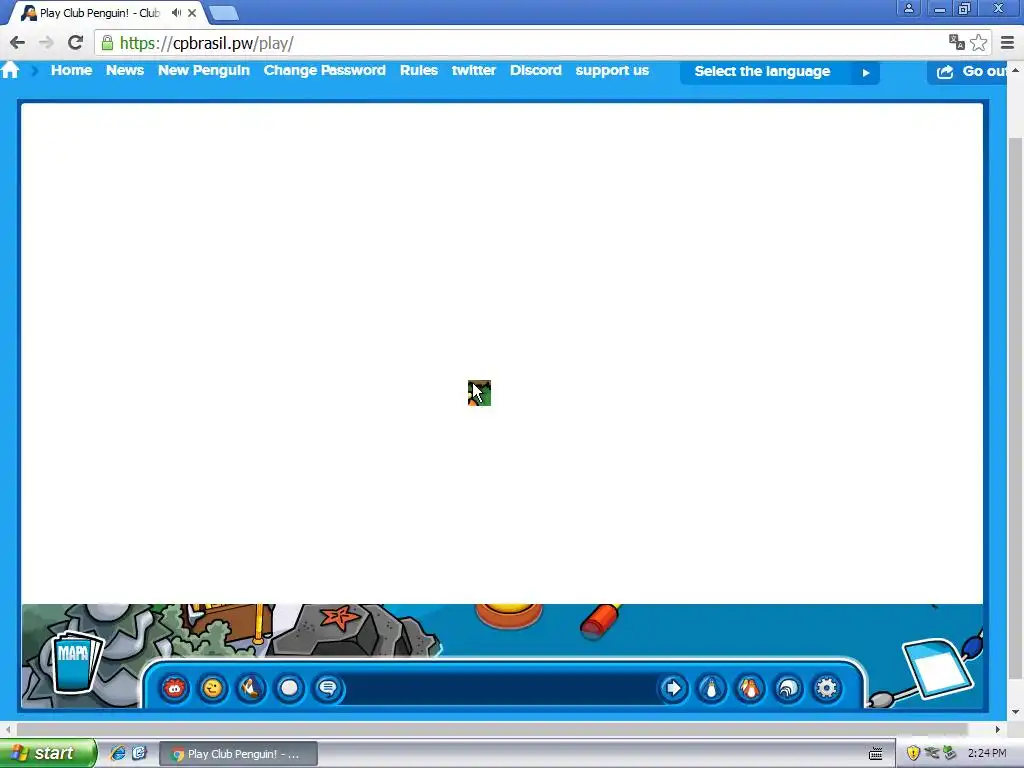Open the News menu link
The height and width of the screenshot is (768, 1024).
(x=125, y=70)
